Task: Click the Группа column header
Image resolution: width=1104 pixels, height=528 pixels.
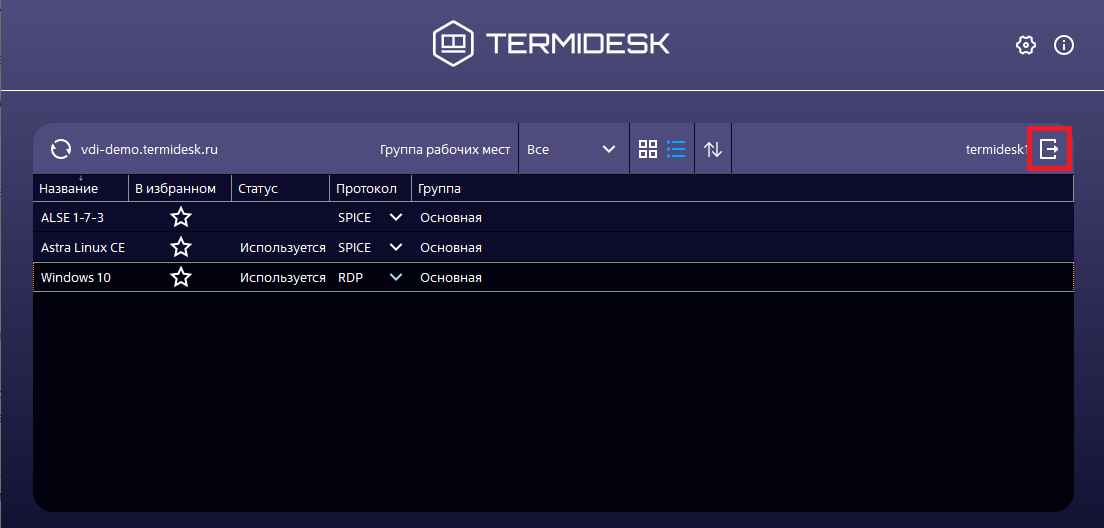Action: pyautogui.click(x=439, y=188)
